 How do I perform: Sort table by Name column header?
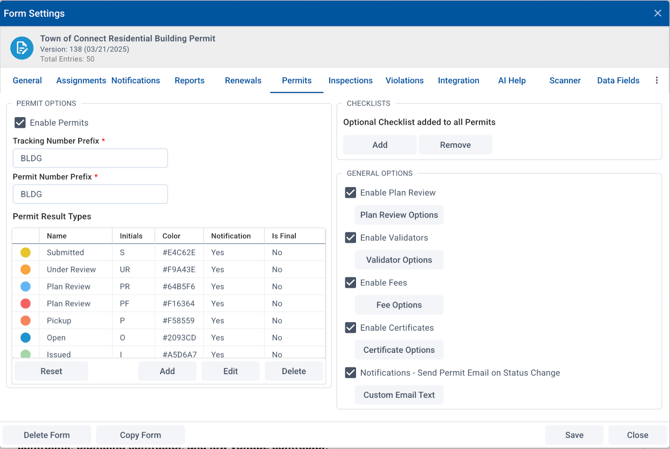pos(57,236)
